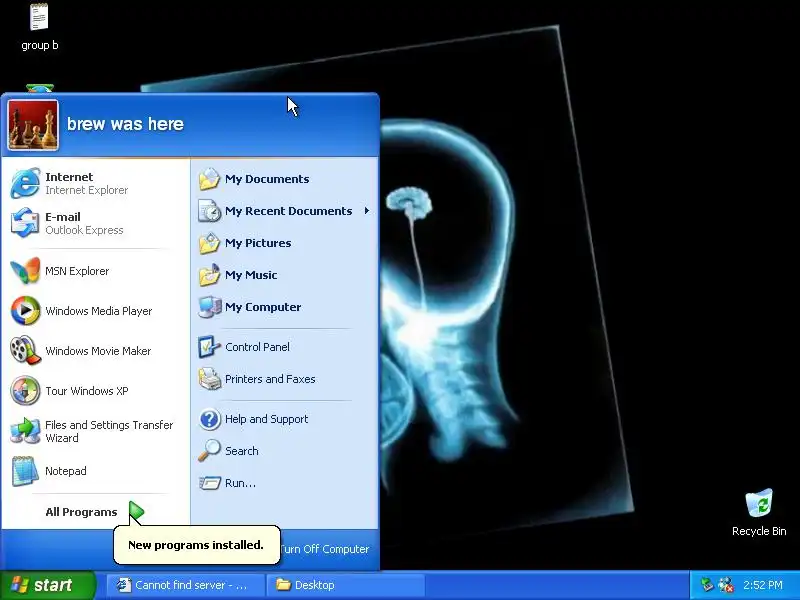800x600 pixels.
Task: Click the Help and Support question mark icon
Action: tap(209, 419)
